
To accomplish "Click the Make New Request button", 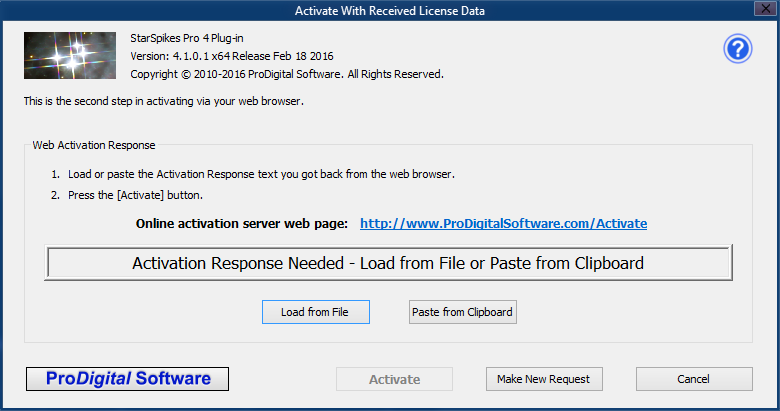I will tap(544, 379).
